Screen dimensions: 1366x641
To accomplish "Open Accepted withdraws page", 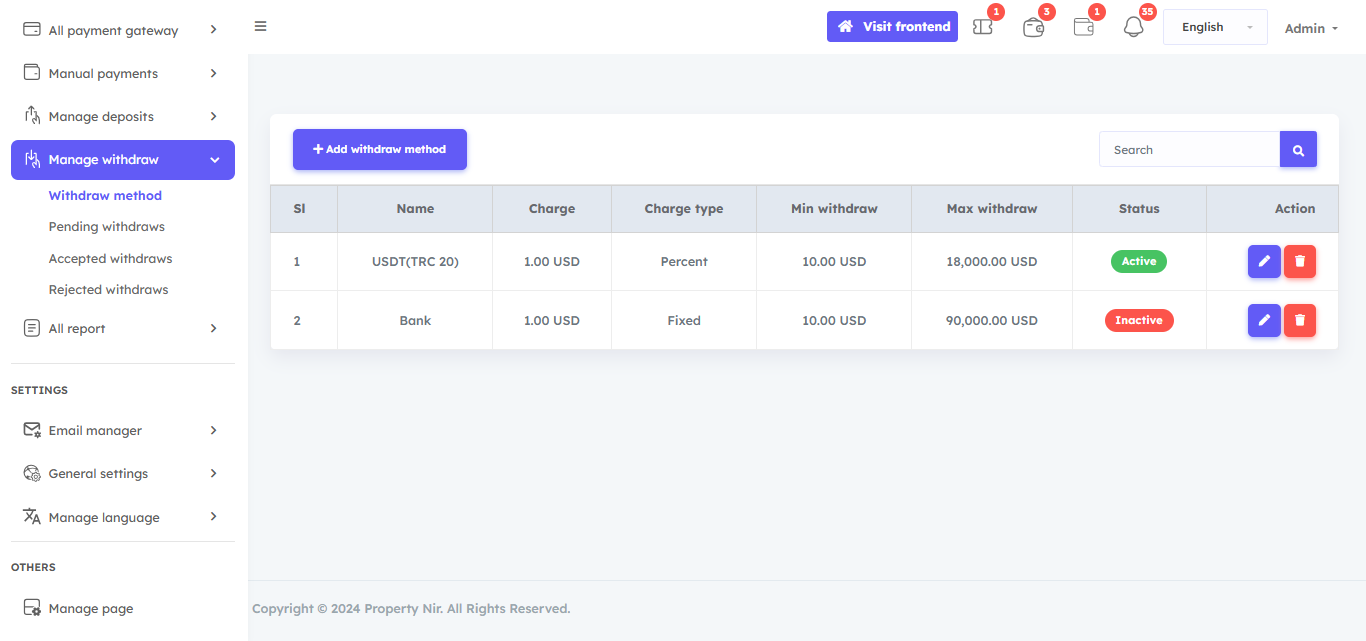I will pyautogui.click(x=110, y=258).
